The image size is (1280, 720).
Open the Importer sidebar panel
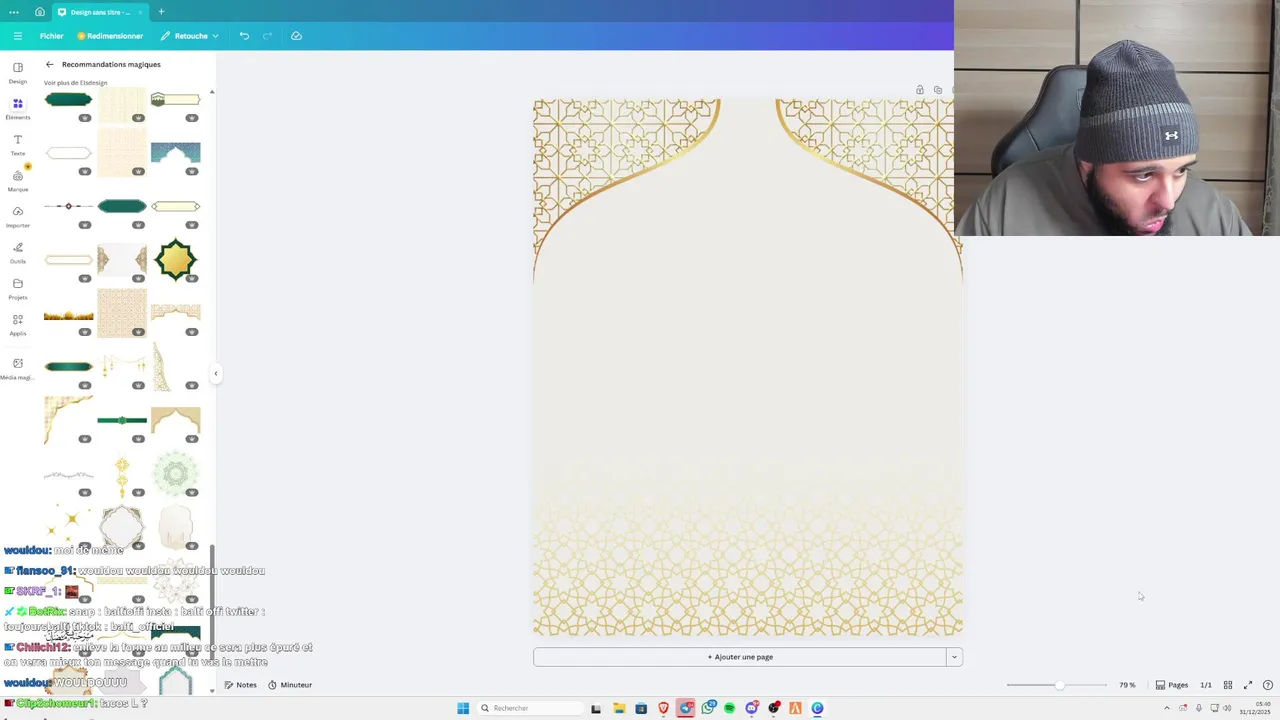click(x=18, y=216)
